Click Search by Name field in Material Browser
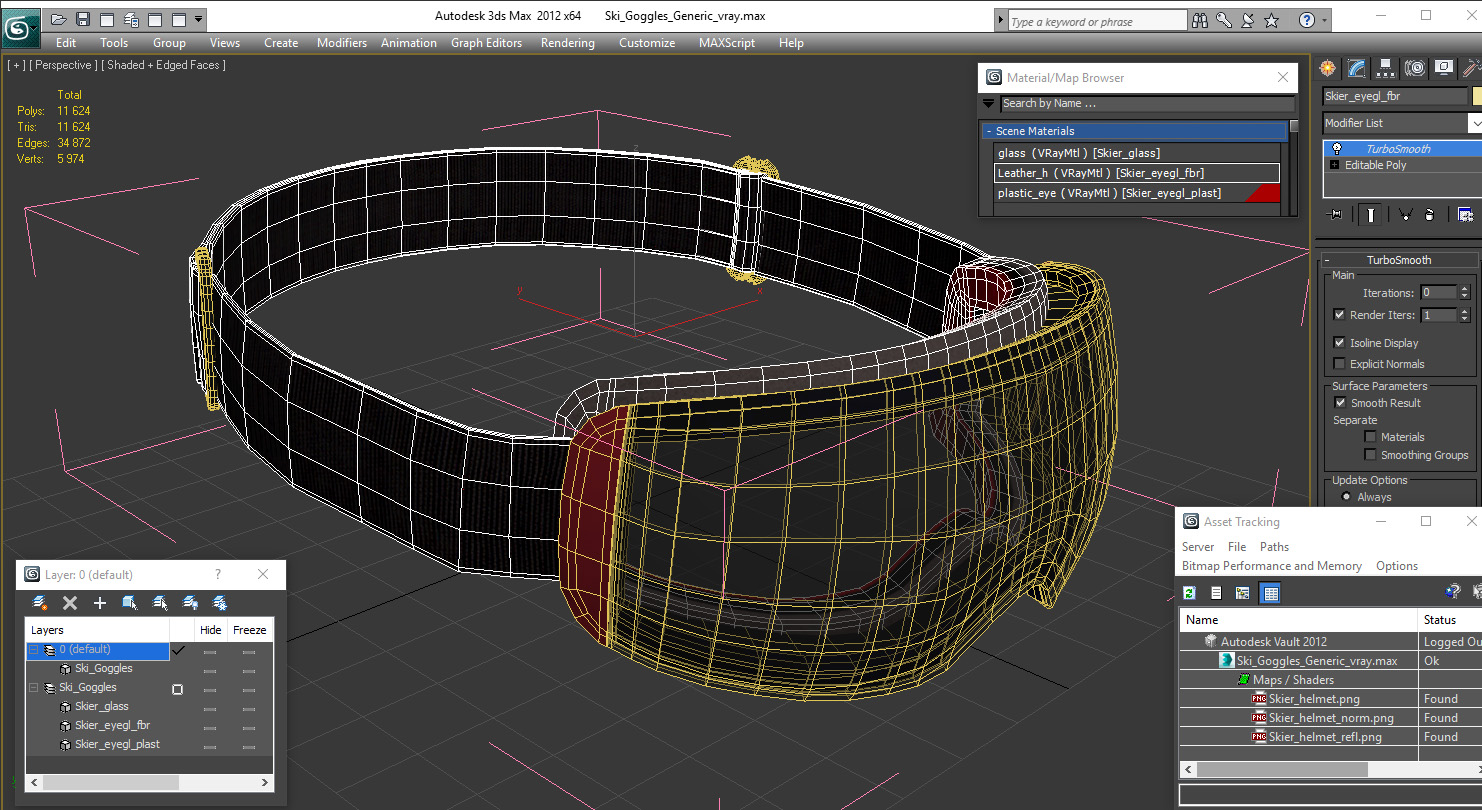The width and height of the screenshot is (1482, 810). 1147,103
